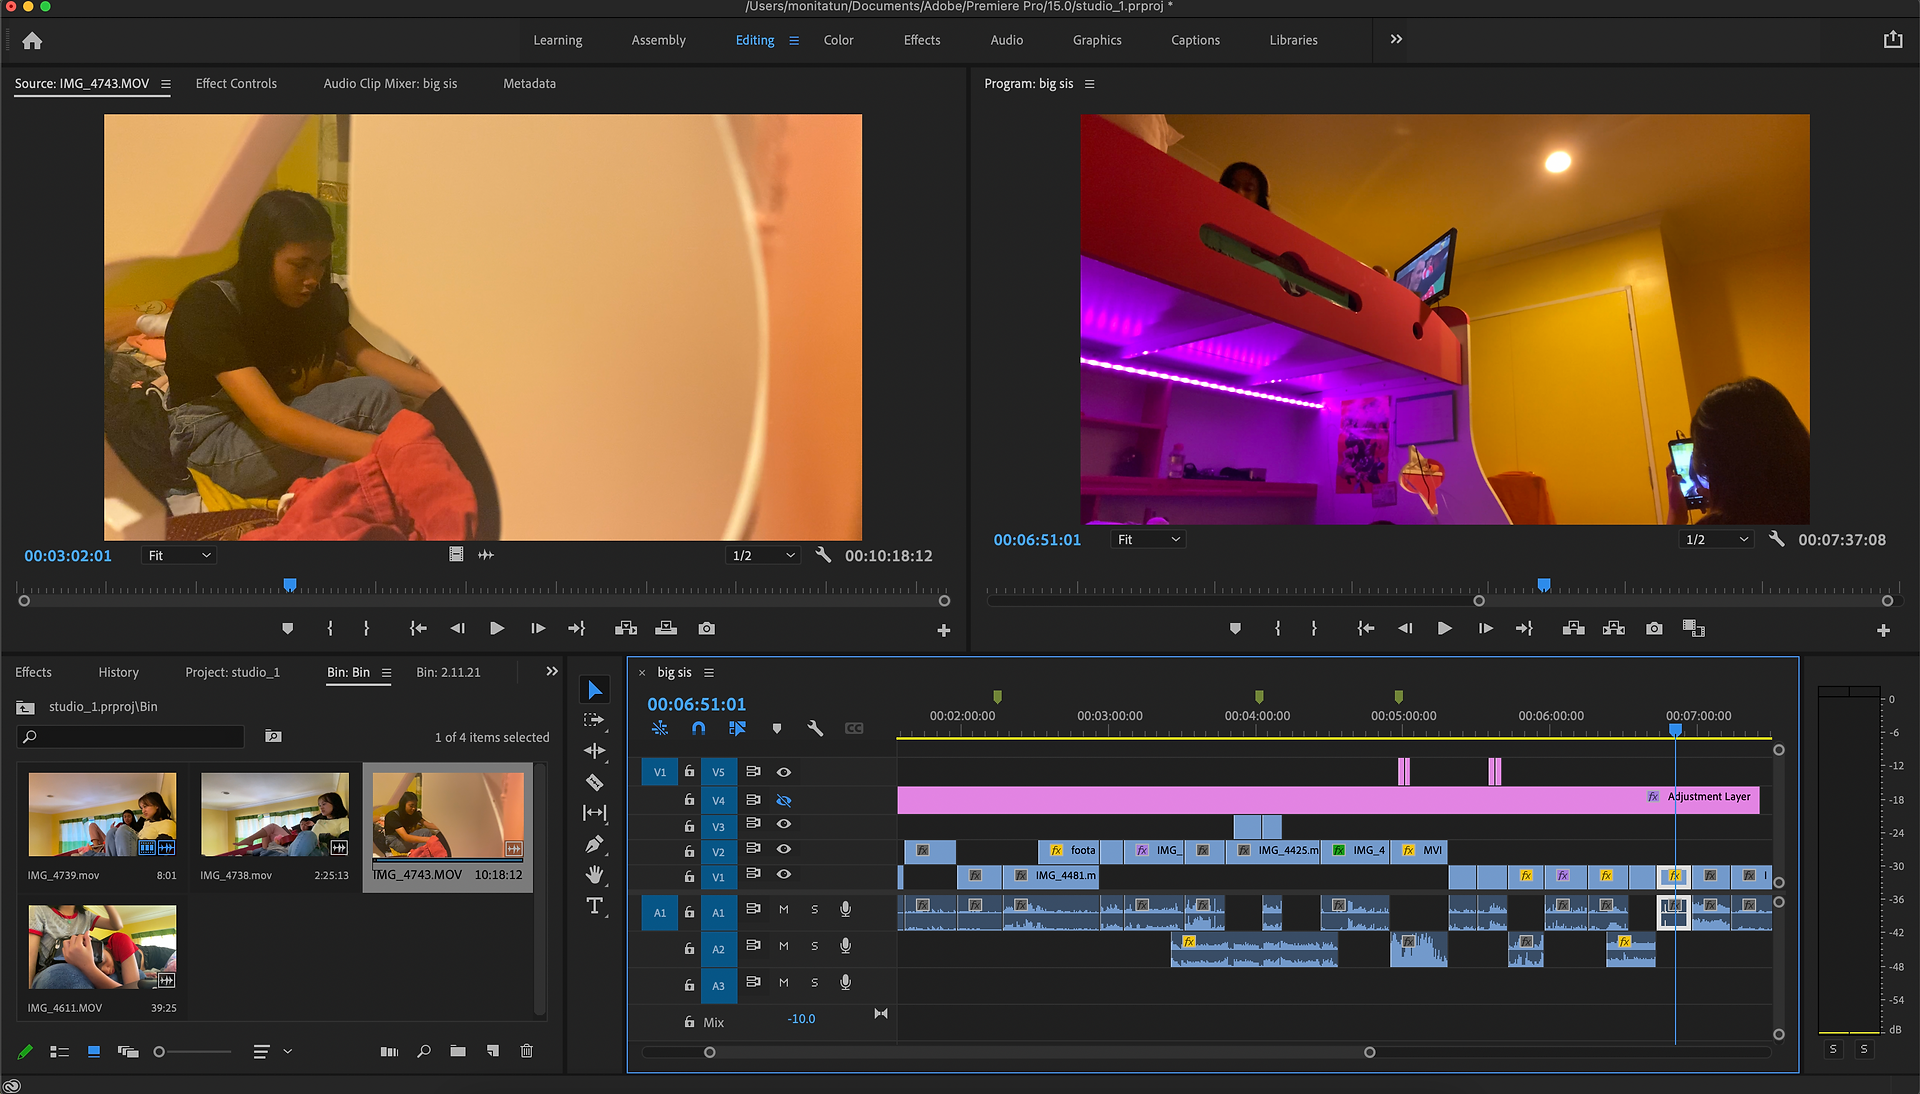Open the Metadata tab

click(529, 84)
